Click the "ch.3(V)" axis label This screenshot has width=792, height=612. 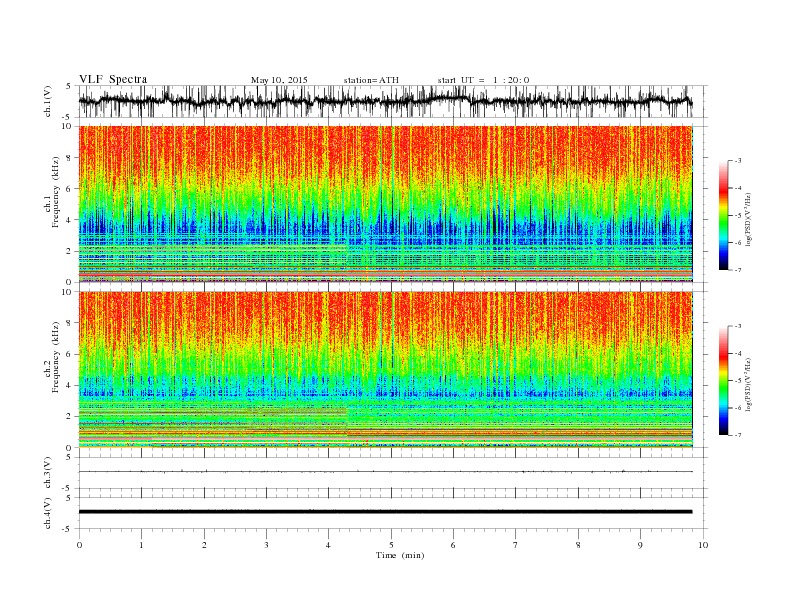pyautogui.click(x=48, y=474)
